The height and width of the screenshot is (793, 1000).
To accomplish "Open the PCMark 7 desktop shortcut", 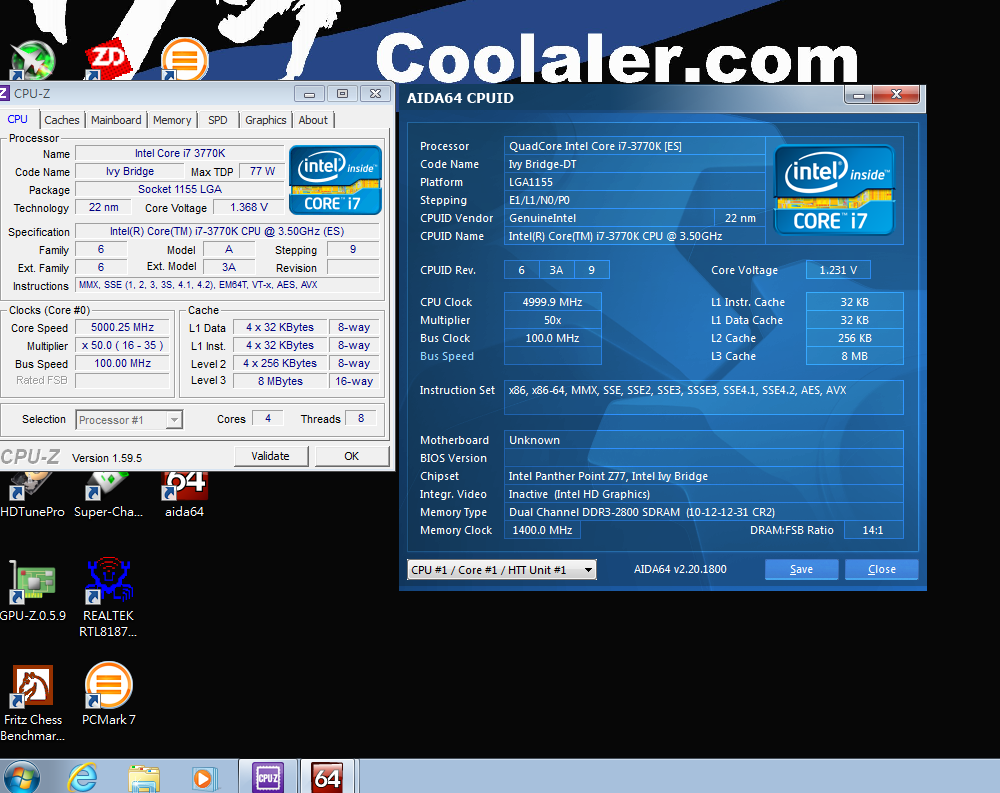I will point(108,695).
